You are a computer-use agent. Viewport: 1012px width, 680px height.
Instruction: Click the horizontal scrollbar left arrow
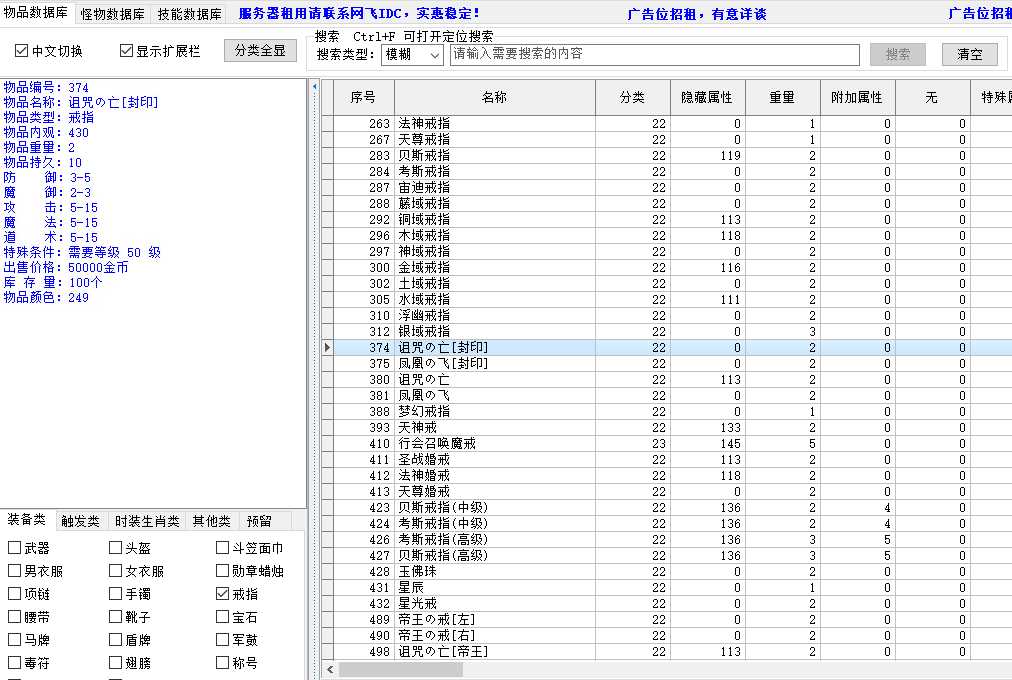click(330, 669)
